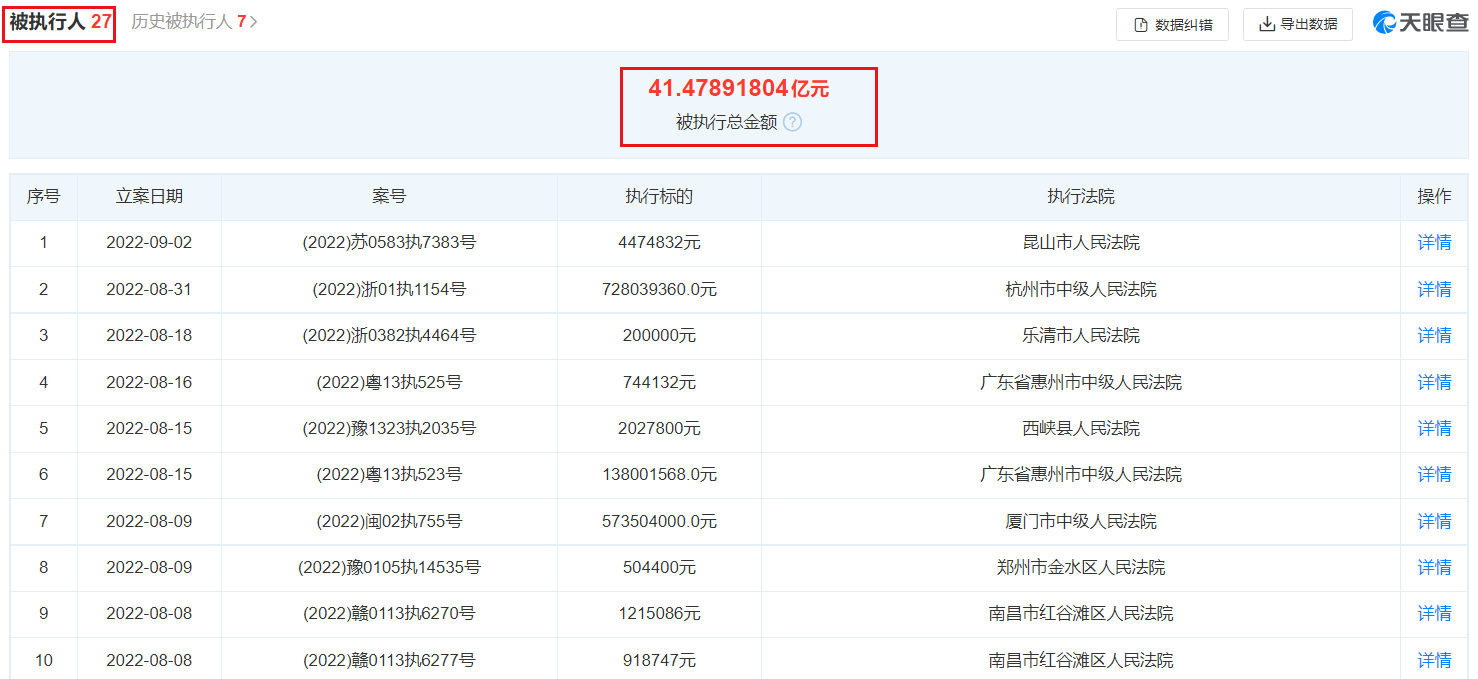Image resolution: width=1478 pixels, height=679 pixels.
Task: Click the 数据纠错 document icon
Action: (x=1141, y=25)
